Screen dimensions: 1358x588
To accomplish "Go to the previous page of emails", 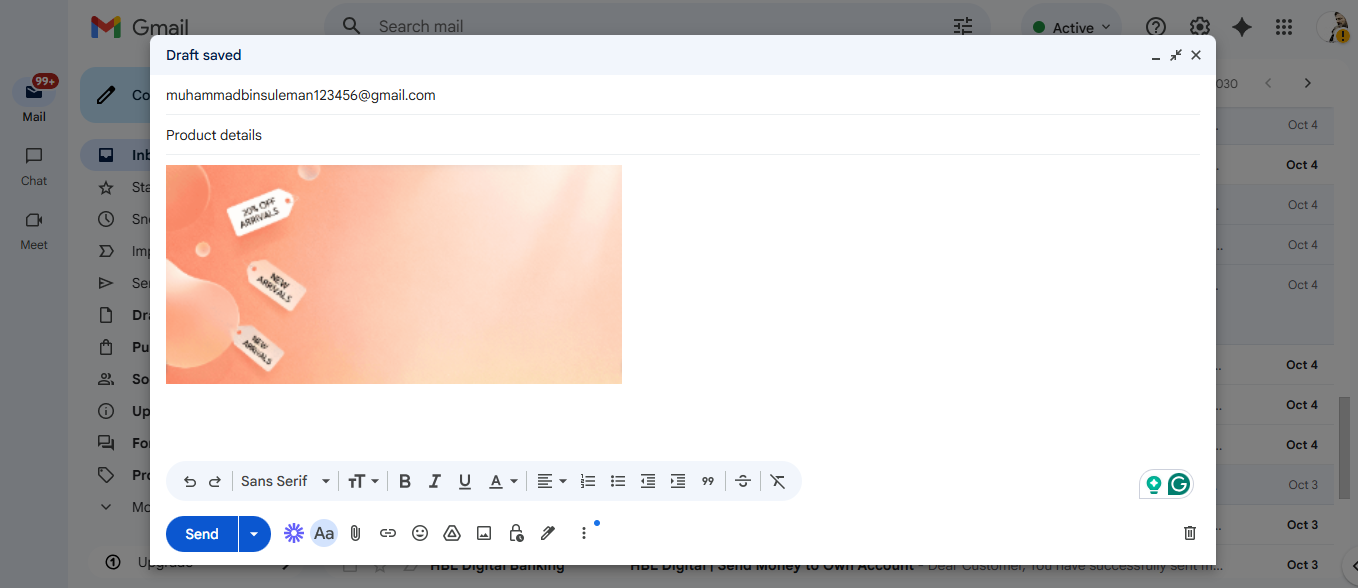I will 1268,83.
